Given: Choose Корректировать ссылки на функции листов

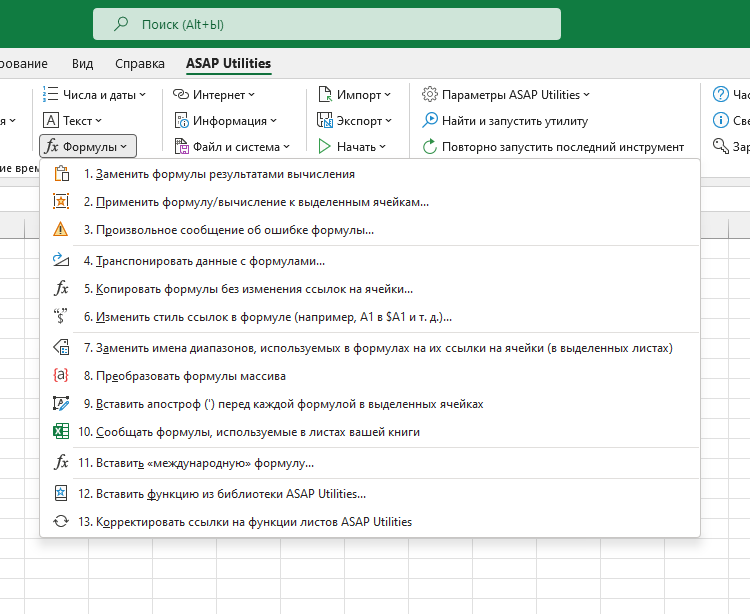Looking at the screenshot, I should click(x=370, y=522).
